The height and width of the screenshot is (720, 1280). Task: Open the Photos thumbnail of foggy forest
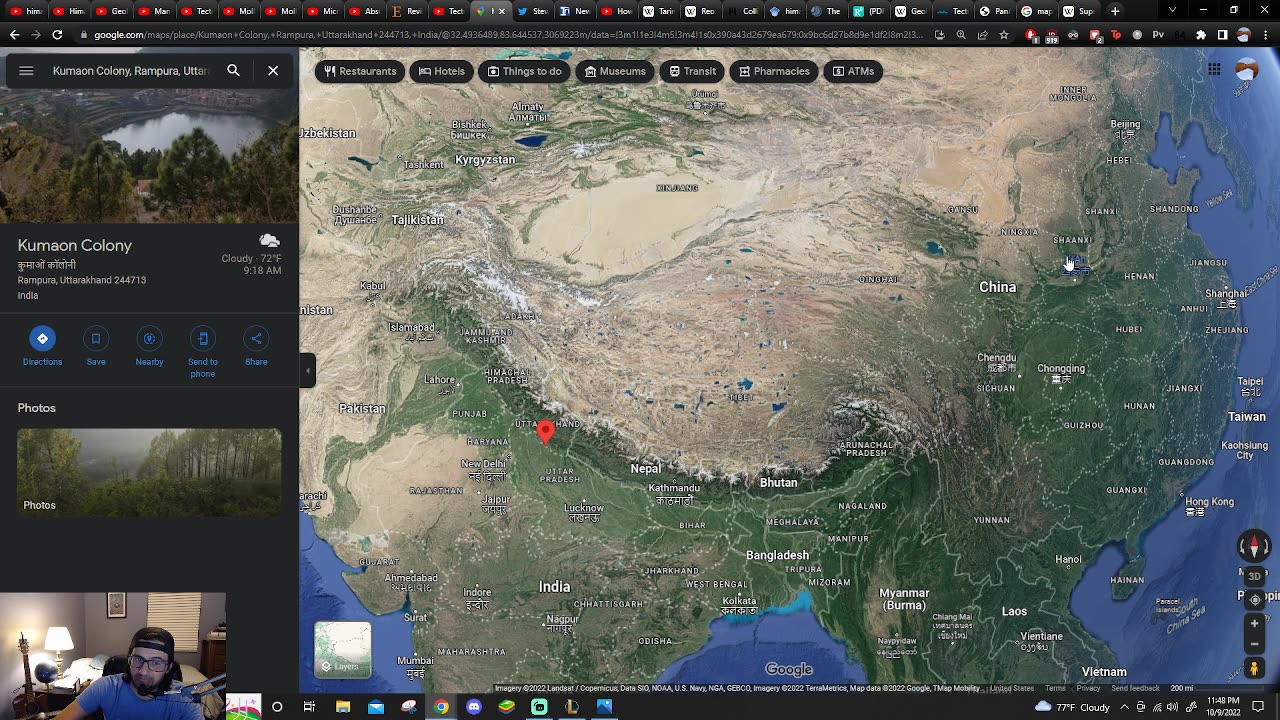pyautogui.click(x=149, y=473)
